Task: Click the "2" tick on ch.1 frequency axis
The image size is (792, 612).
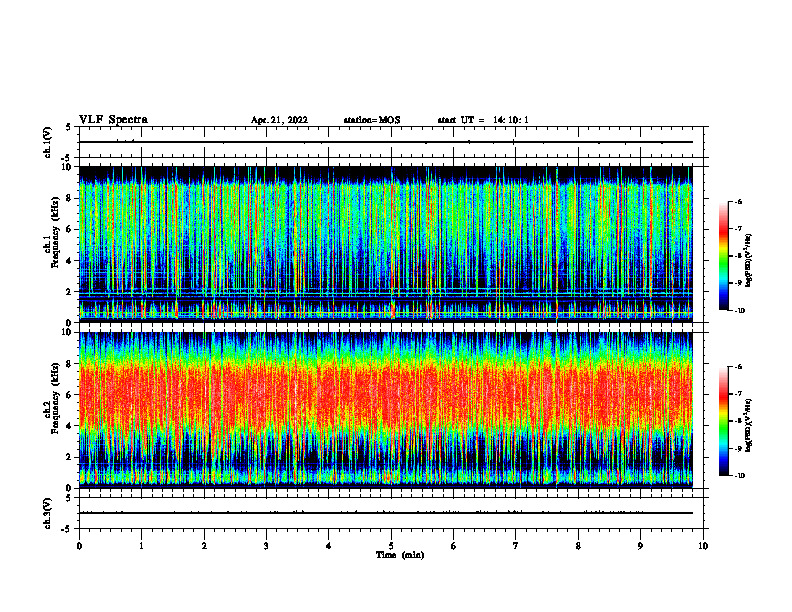Action: [x=69, y=292]
